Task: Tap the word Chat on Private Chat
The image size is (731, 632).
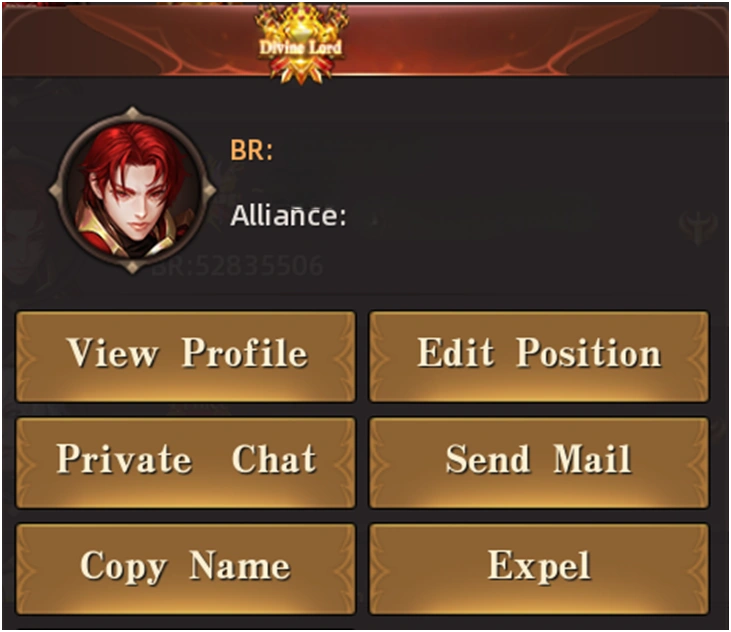Action: (x=274, y=459)
